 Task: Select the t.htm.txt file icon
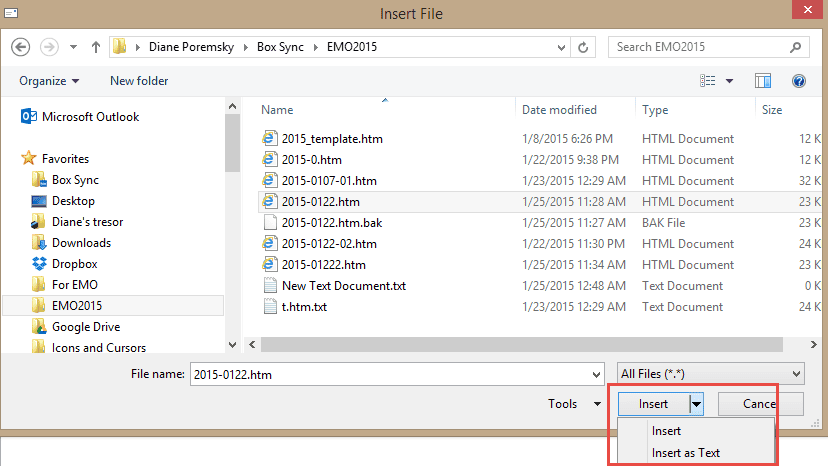pyautogui.click(x=270, y=306)
